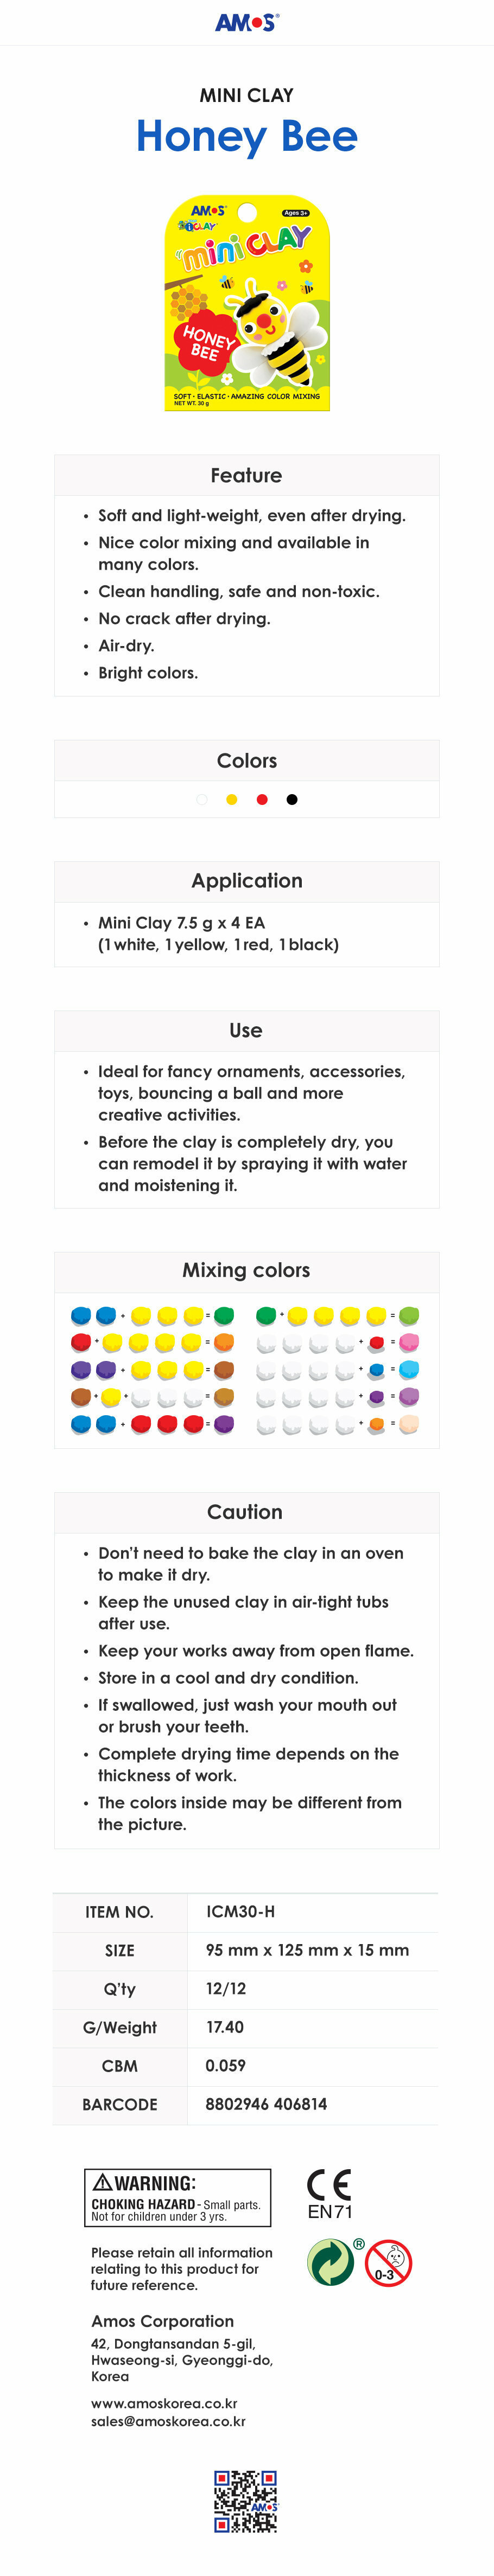The height and width of the screenshot is (2576, 494).
Task: Click the QR code at the bottom
Action: 246,2501
